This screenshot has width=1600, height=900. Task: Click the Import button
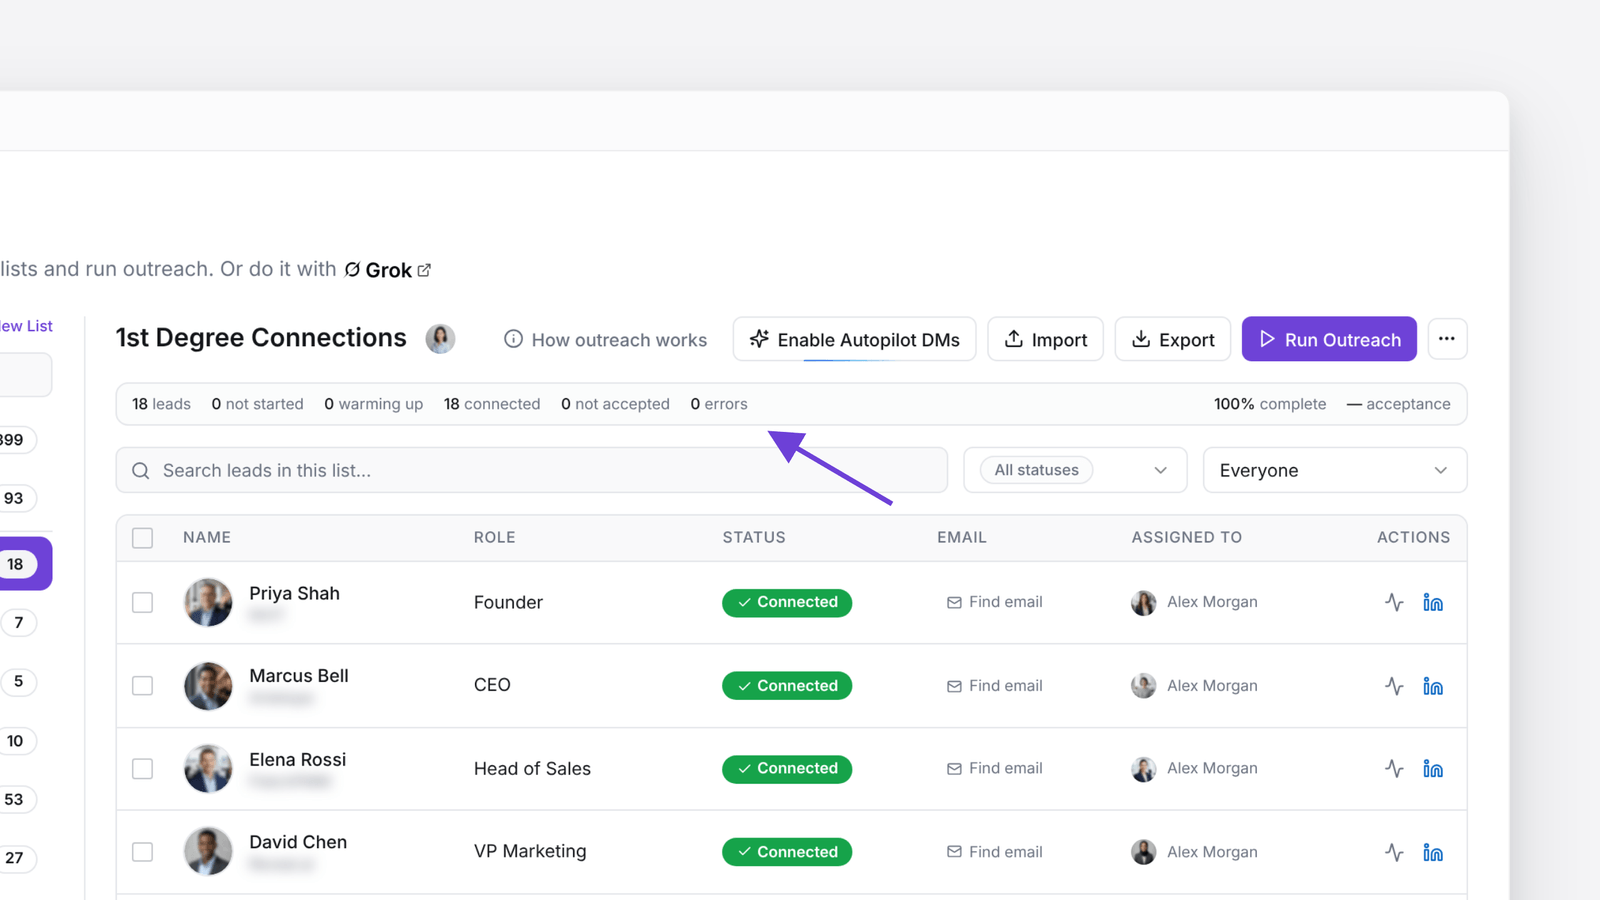(x=1045, y=339)
